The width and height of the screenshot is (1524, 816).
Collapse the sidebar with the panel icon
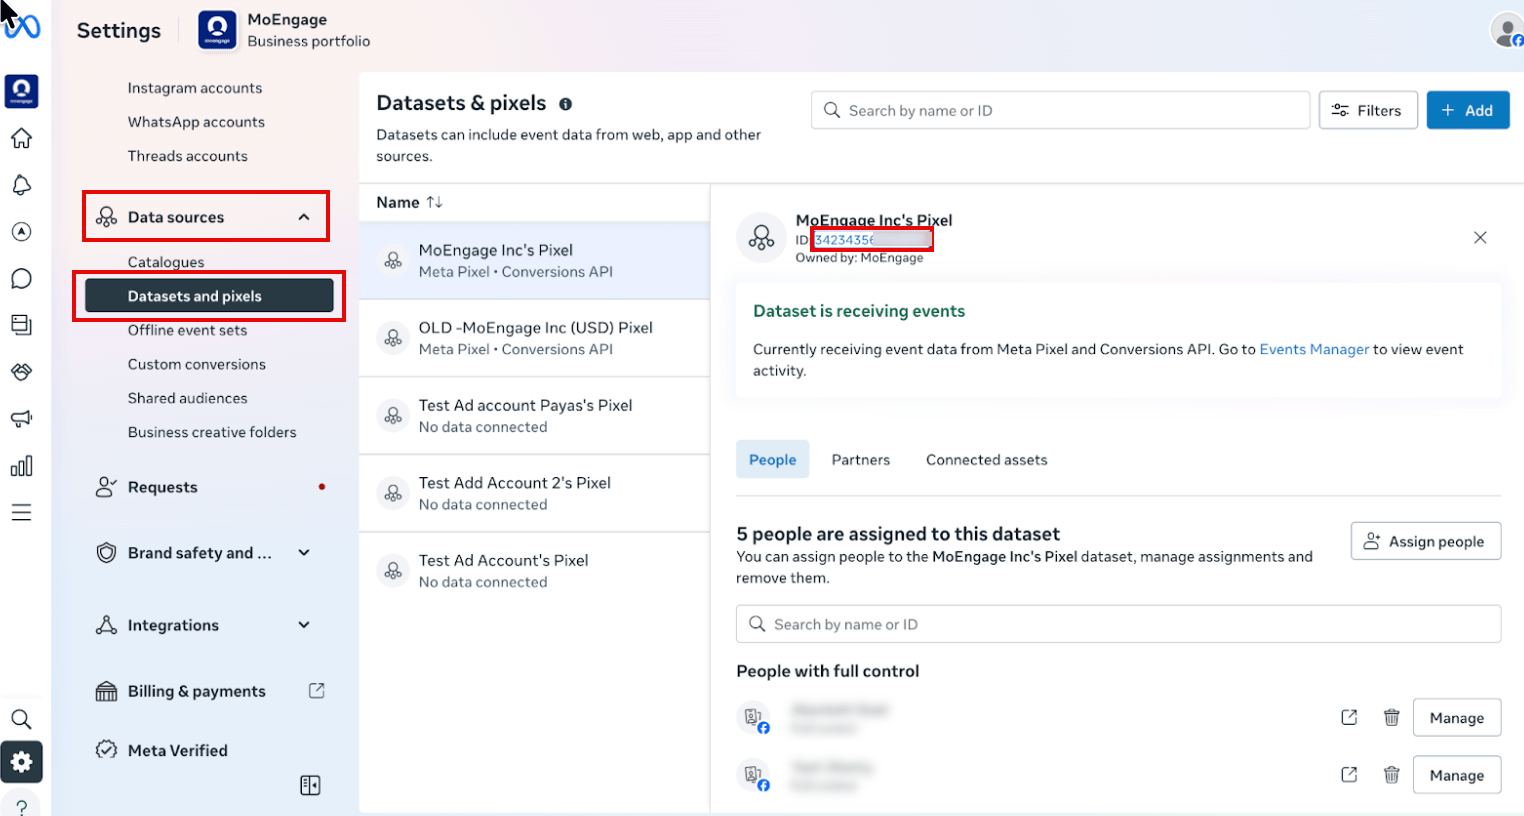[310, 785]
